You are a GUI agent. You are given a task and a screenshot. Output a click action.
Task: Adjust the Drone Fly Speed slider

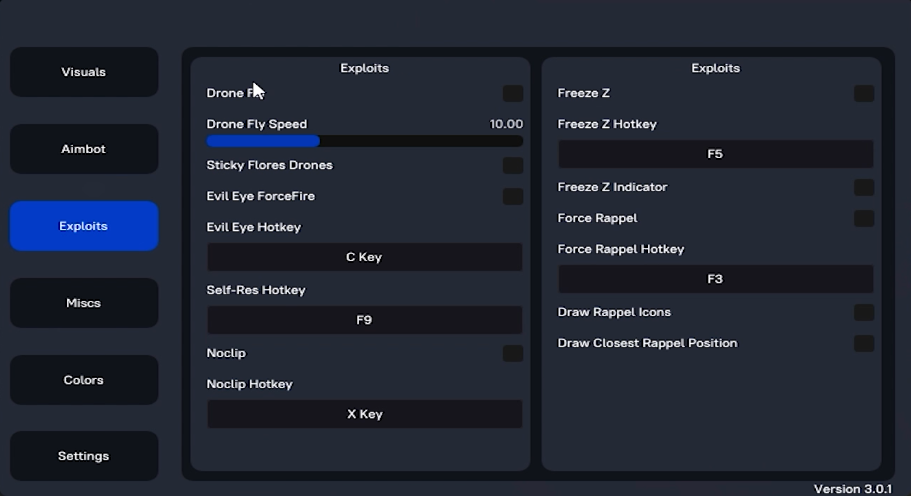pos(364,141)
